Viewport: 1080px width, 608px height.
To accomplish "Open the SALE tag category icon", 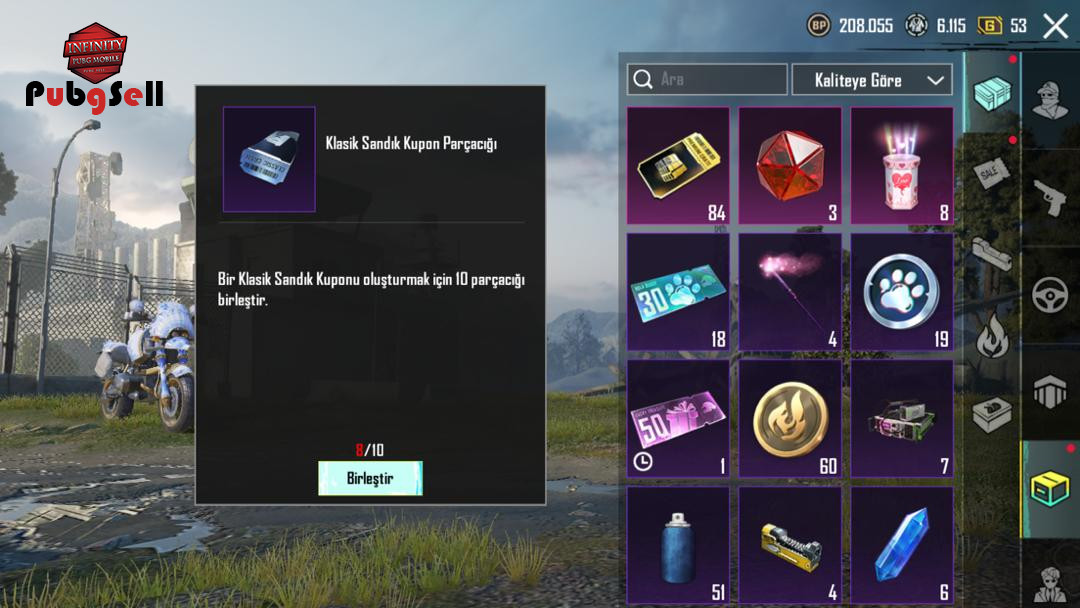I will 991,174.
